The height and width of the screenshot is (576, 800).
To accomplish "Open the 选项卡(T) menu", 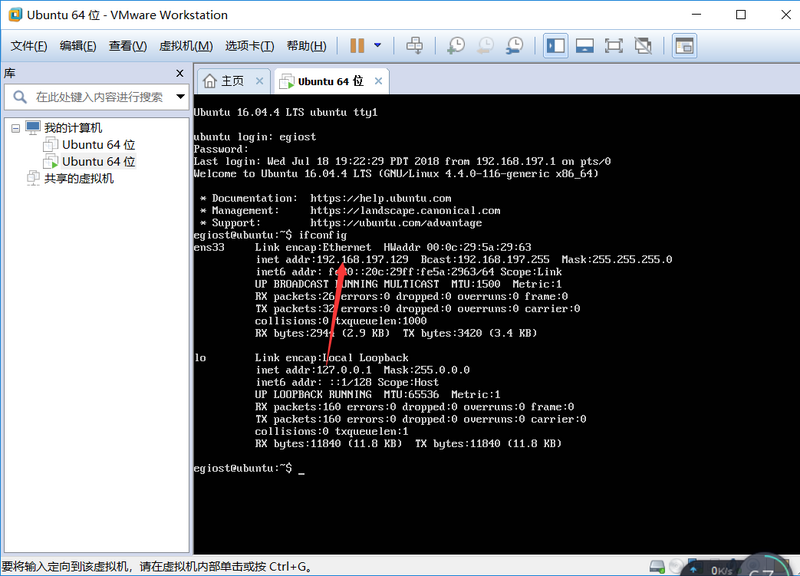I will coord(249,46).
